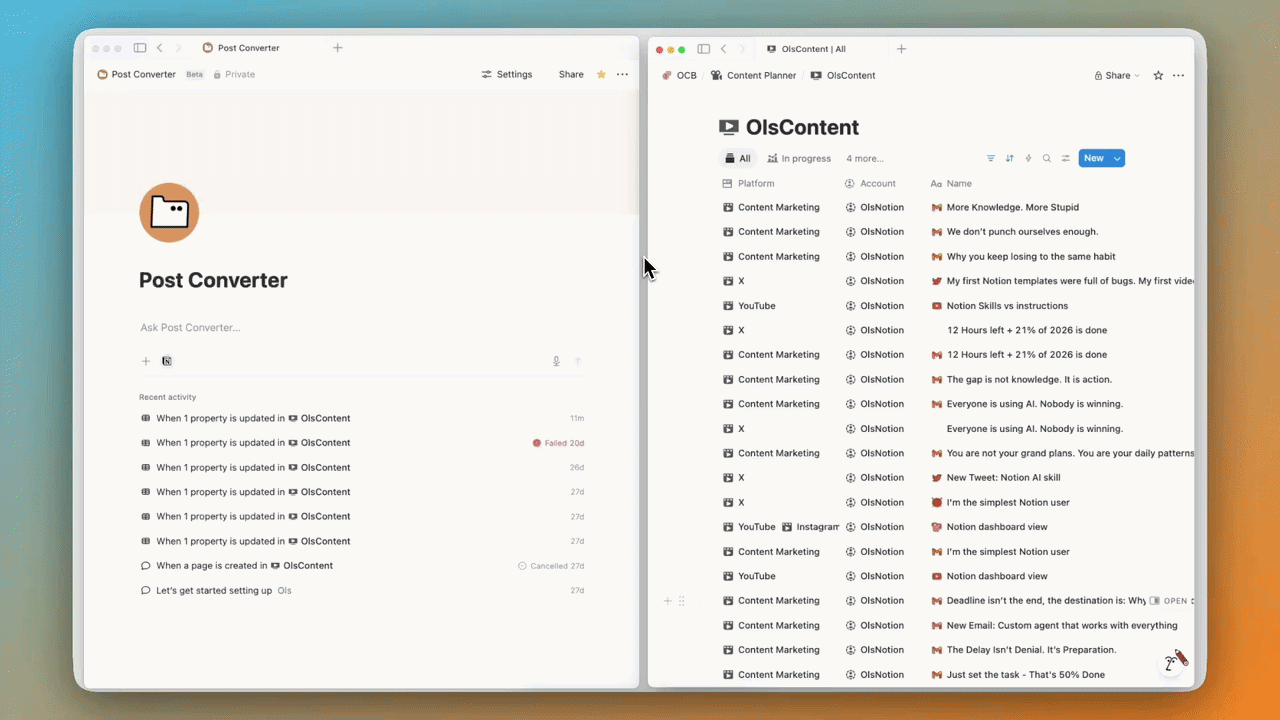Add an attachment with the plus icon below the prompt
This screenshot has width=1280, height=720.
click(x=146, y=361)
